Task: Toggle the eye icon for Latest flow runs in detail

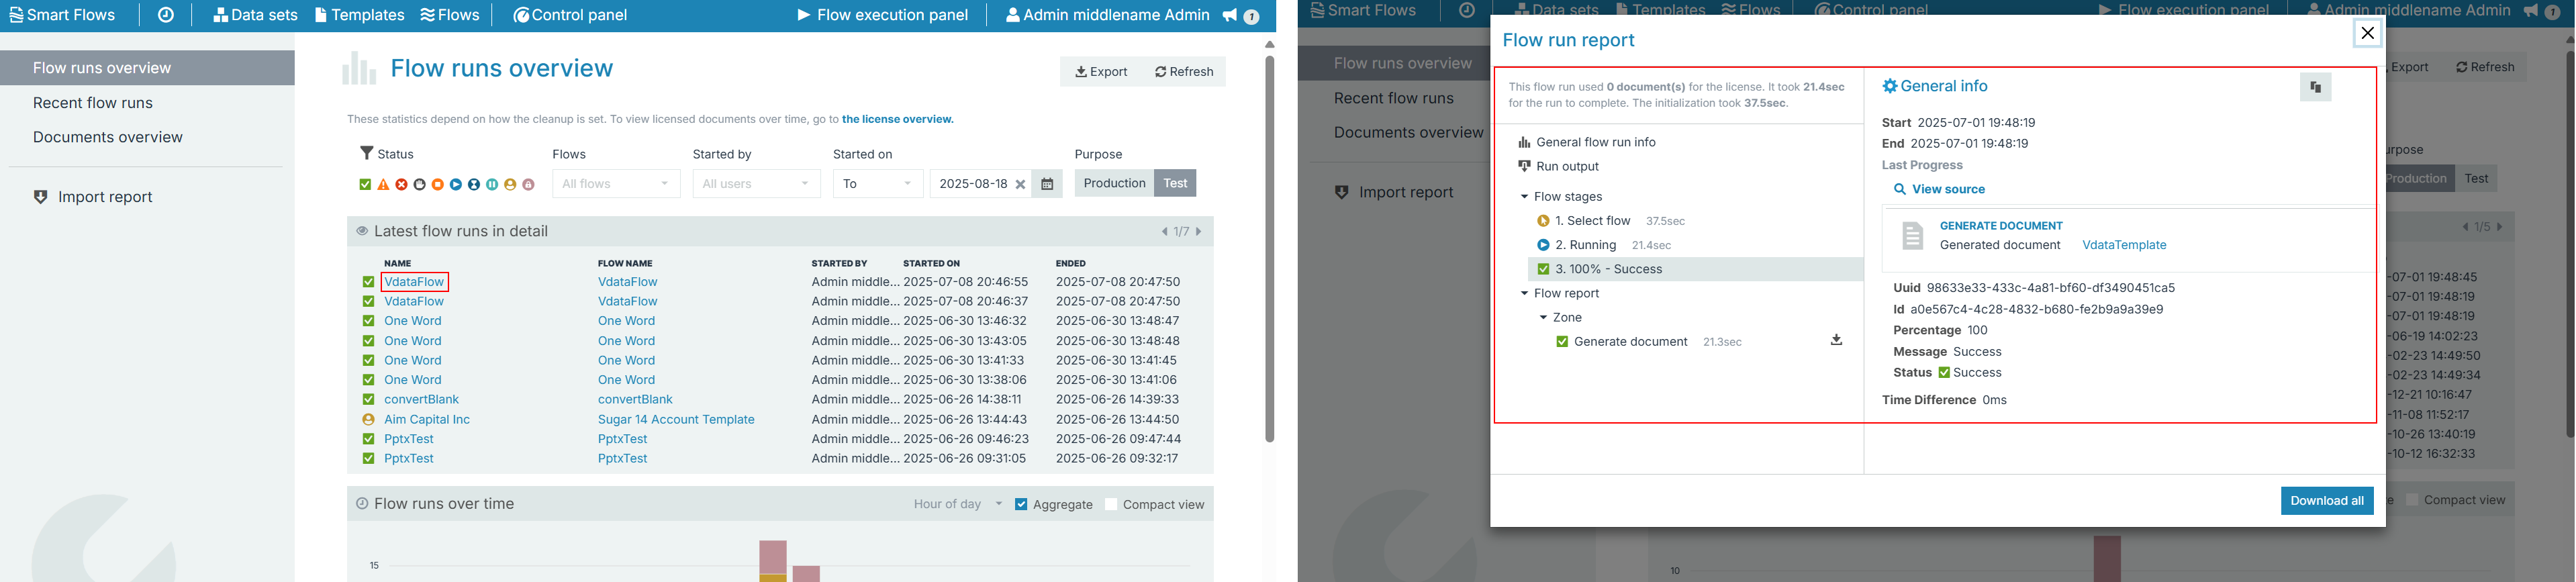Action: 362,231
